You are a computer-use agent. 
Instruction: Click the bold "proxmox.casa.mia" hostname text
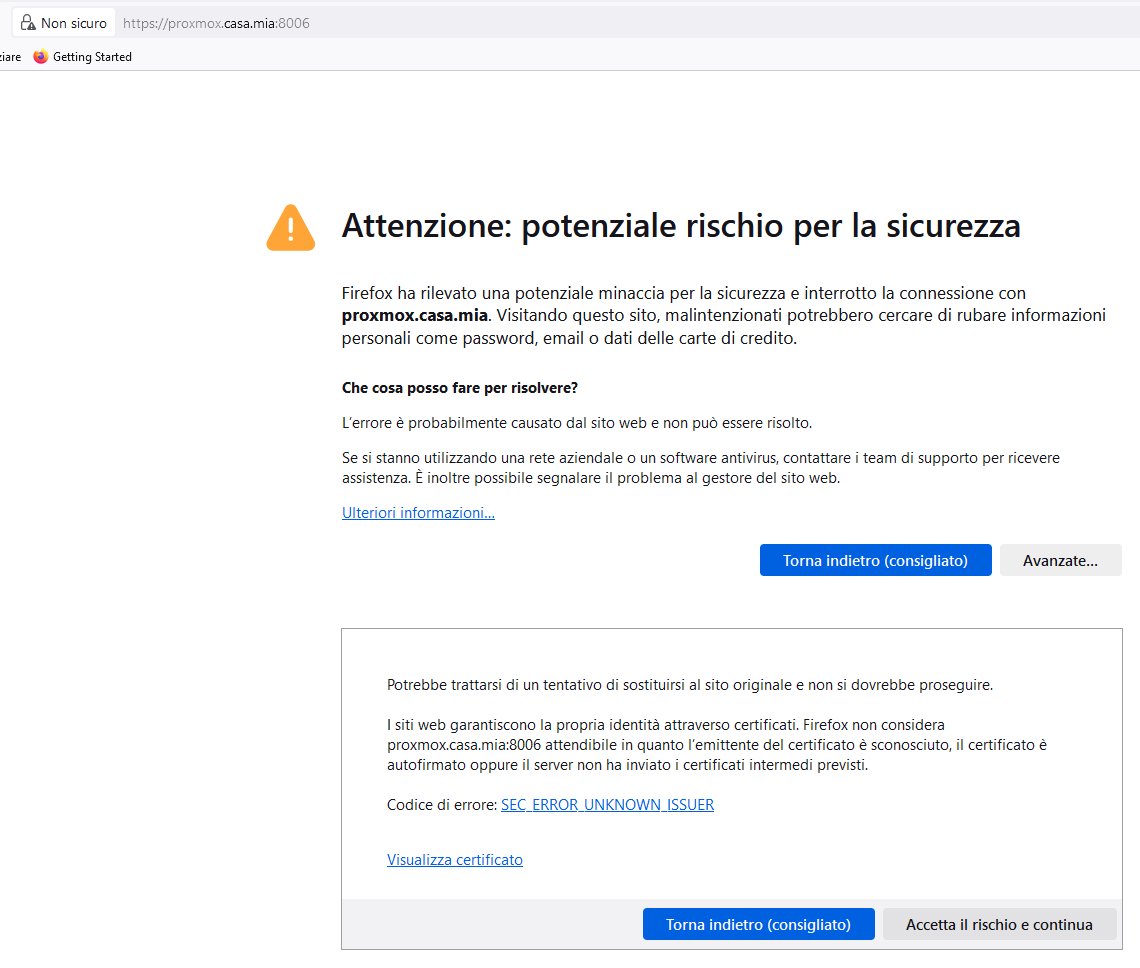[414, 316]
